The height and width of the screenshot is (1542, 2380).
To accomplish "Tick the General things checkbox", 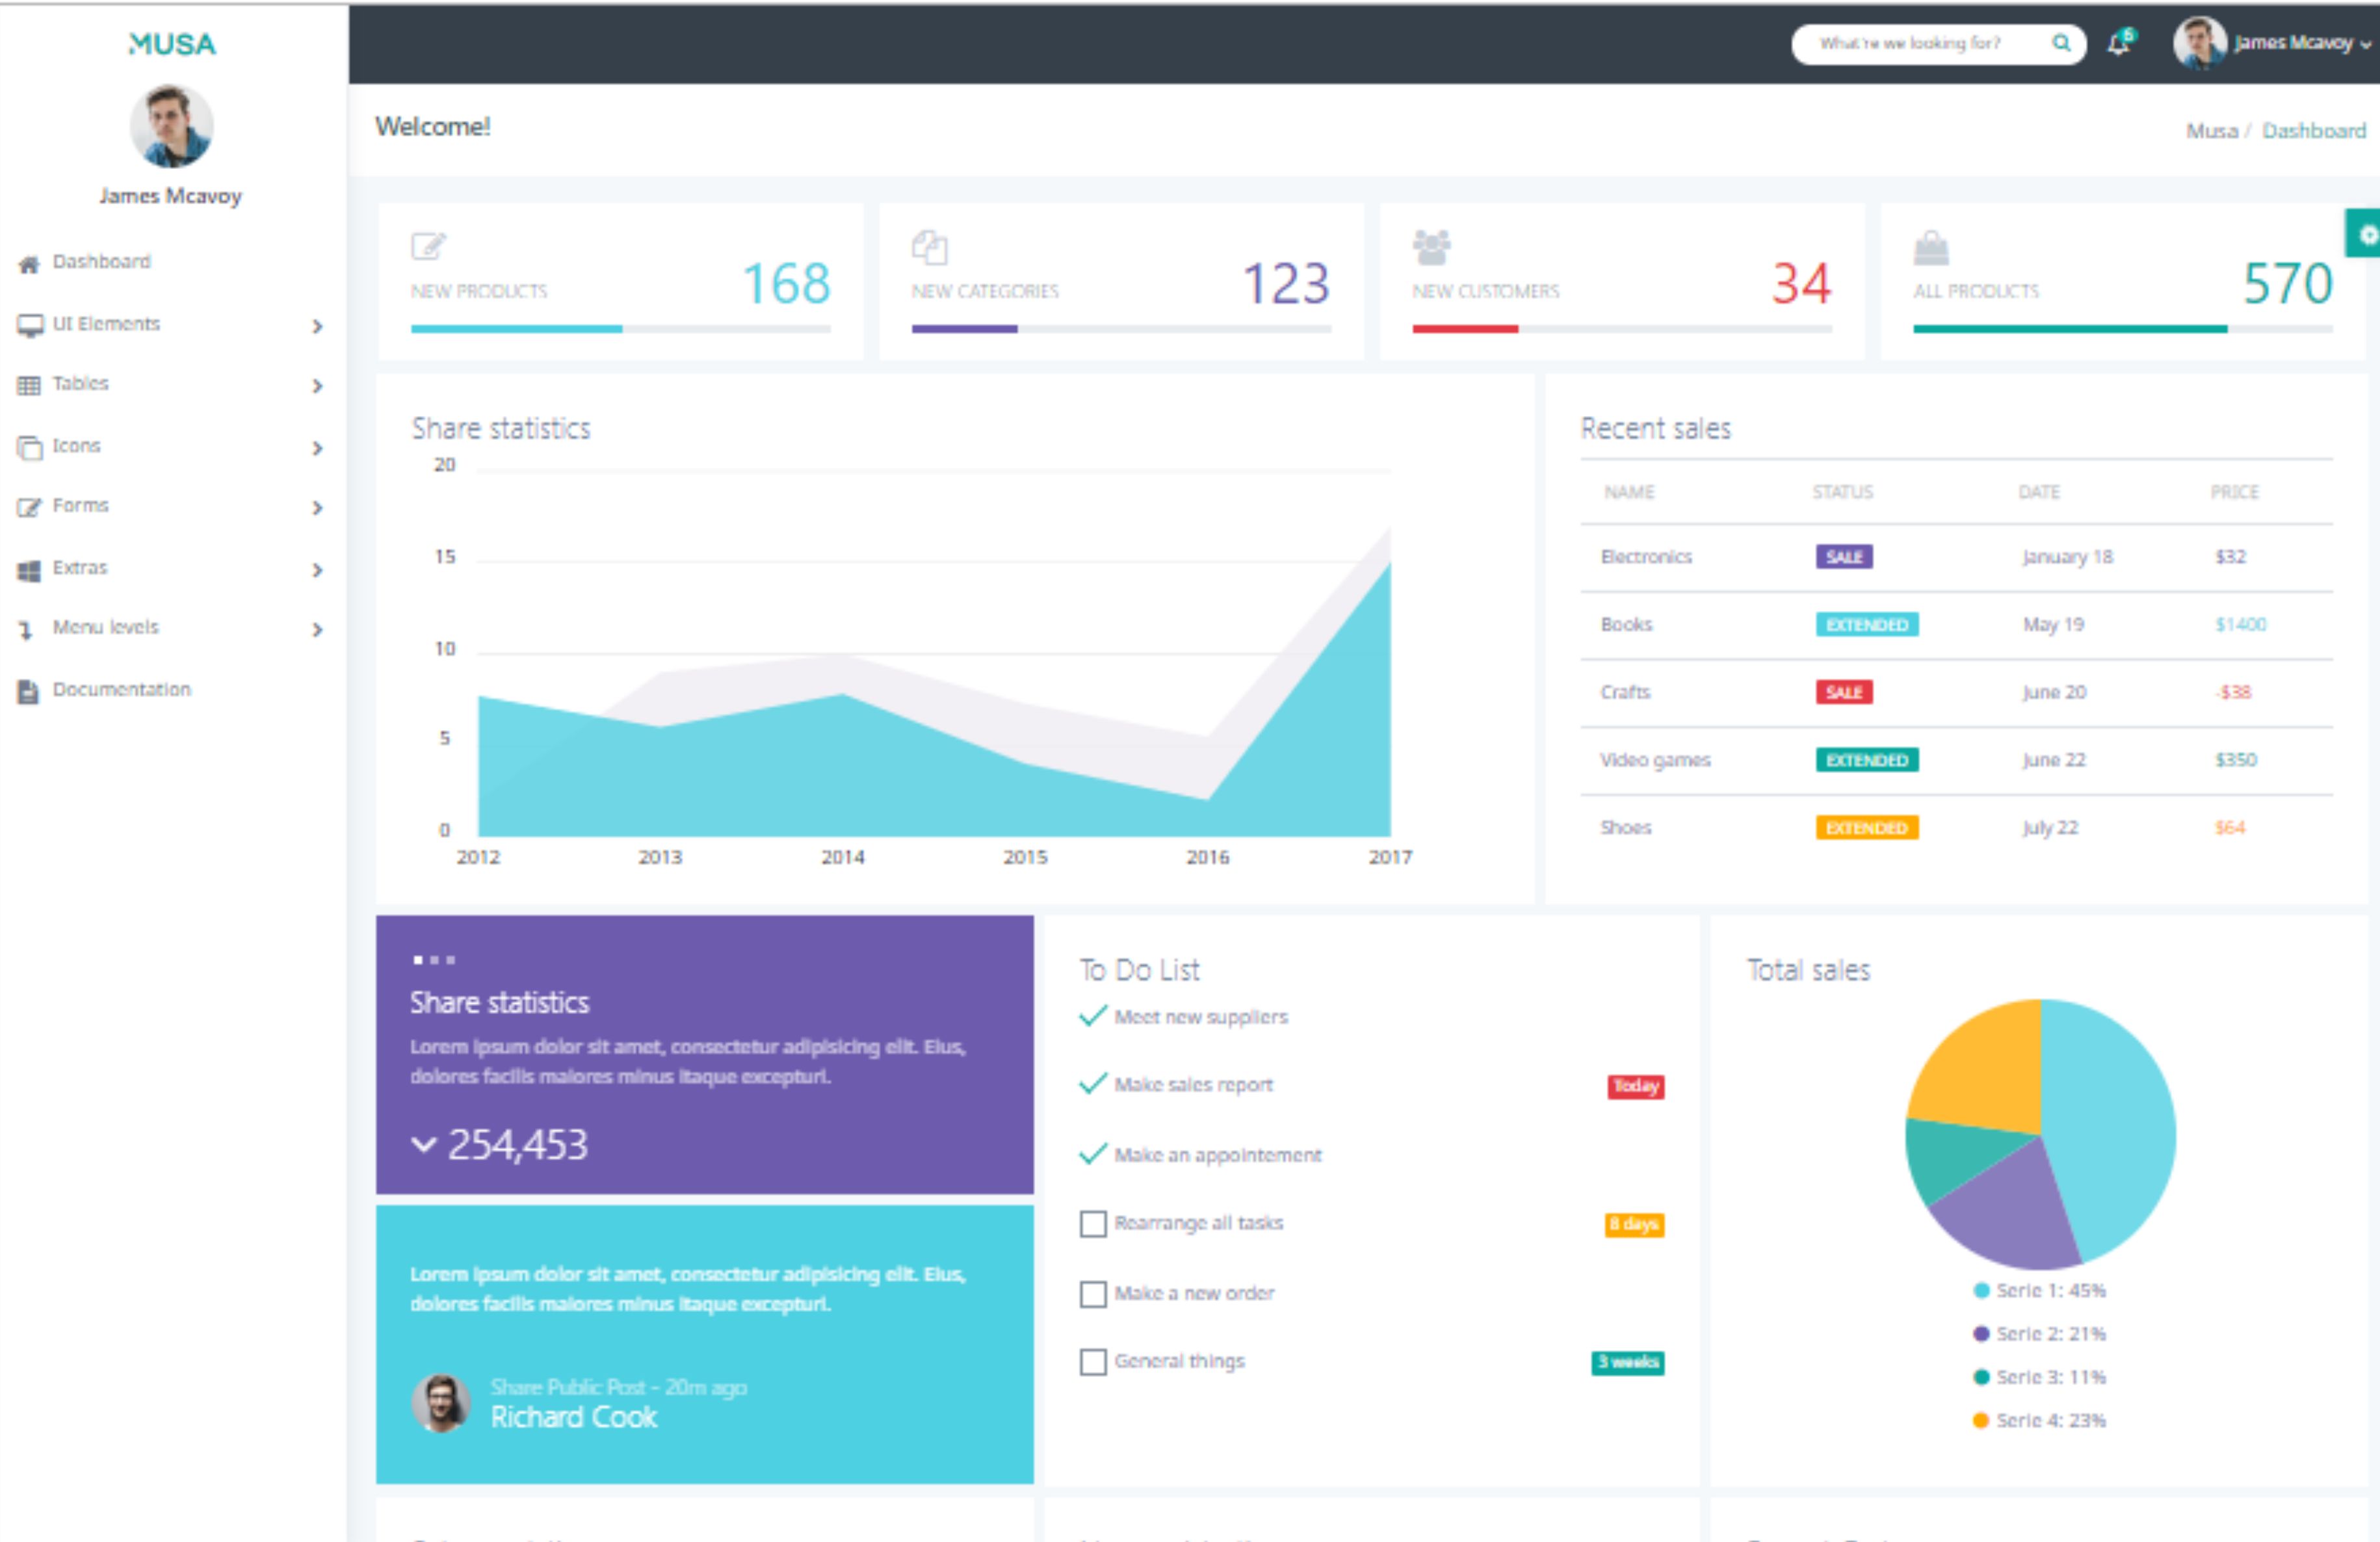I will click(x=1093, y=1362).
